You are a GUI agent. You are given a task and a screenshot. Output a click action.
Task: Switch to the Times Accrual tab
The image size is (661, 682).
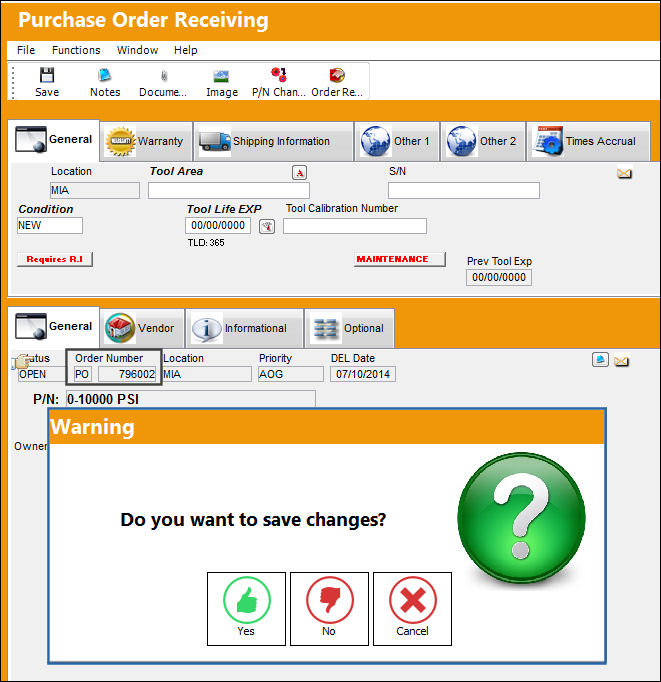coord(588,141)
